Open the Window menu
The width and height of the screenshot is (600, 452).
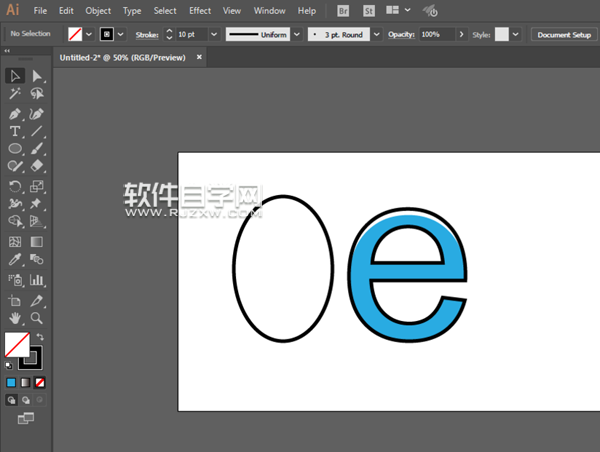coord(269,11)
